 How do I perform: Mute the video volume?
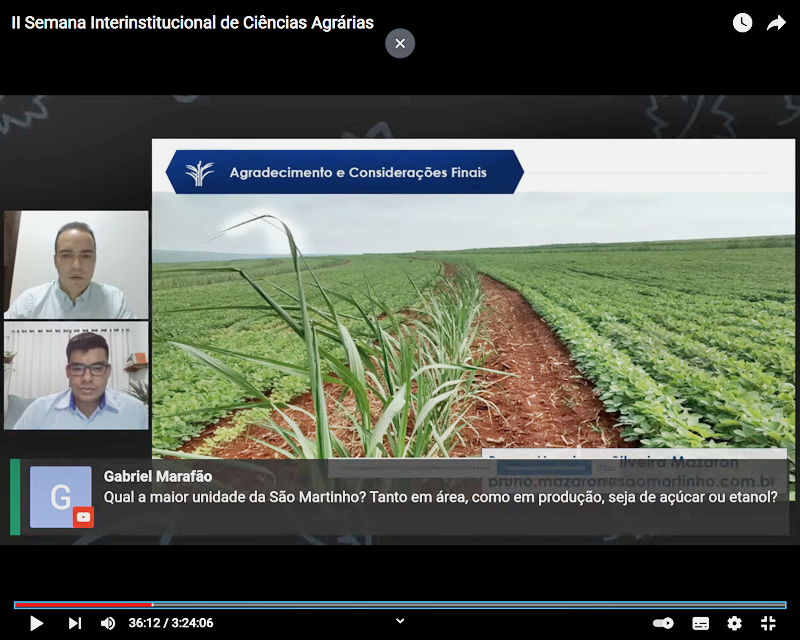point(108,623)
